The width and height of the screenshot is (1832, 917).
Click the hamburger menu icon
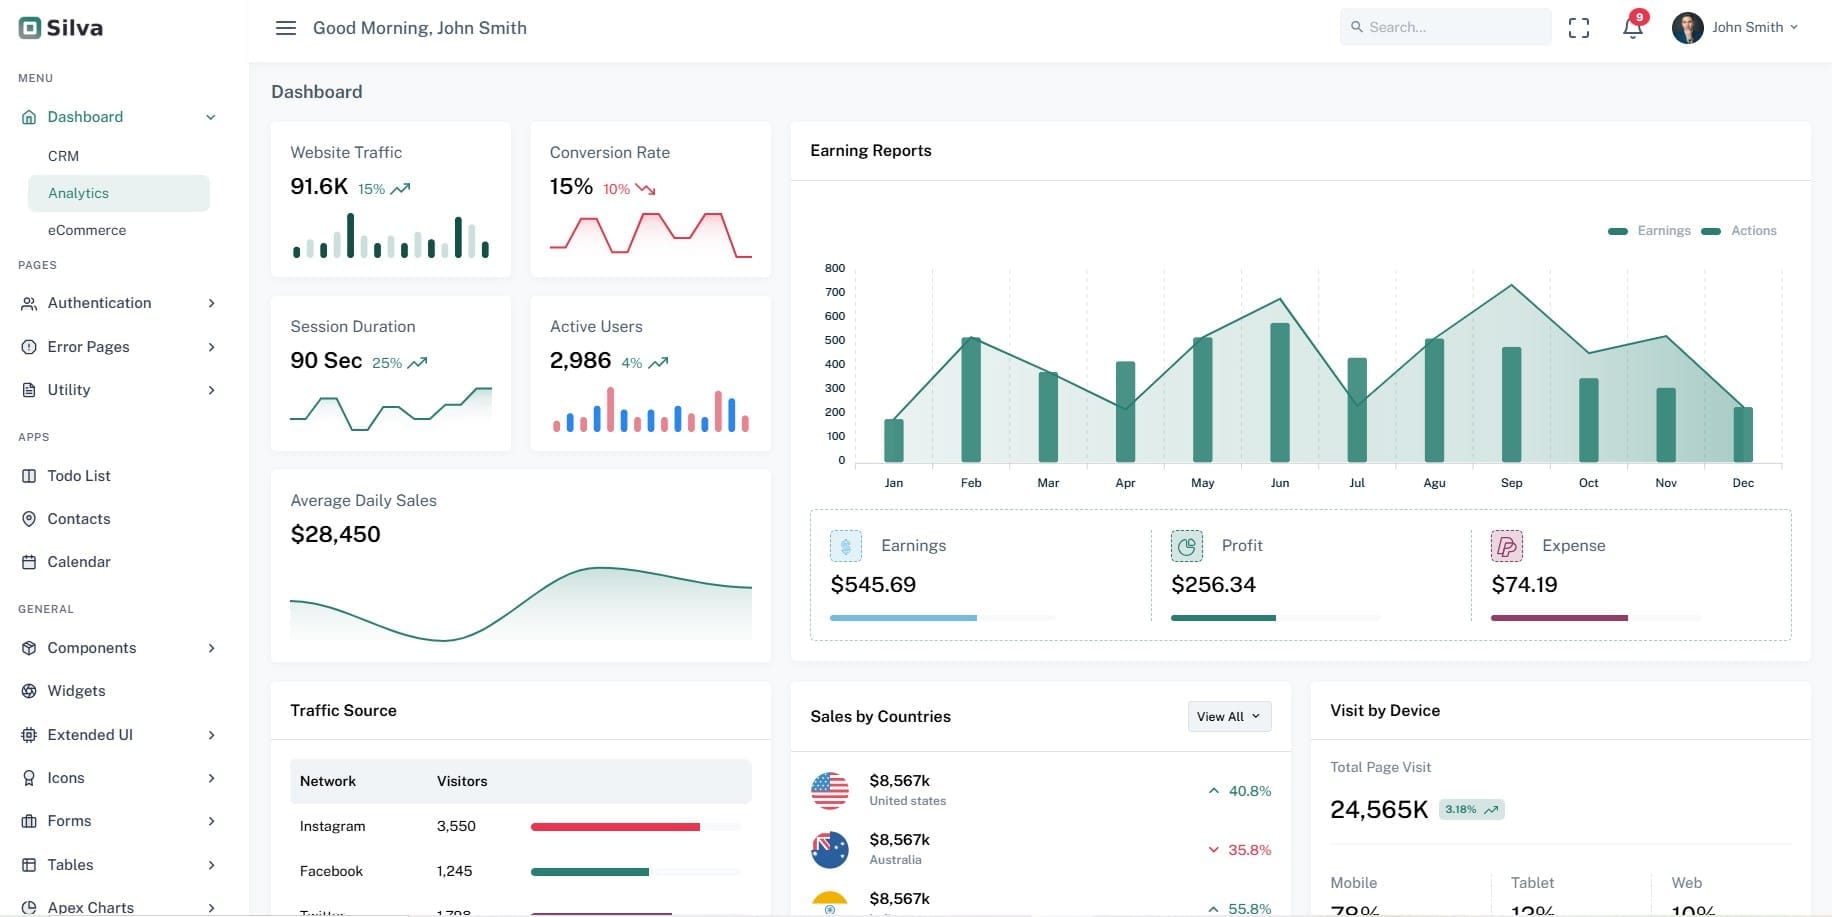[286, 28]
